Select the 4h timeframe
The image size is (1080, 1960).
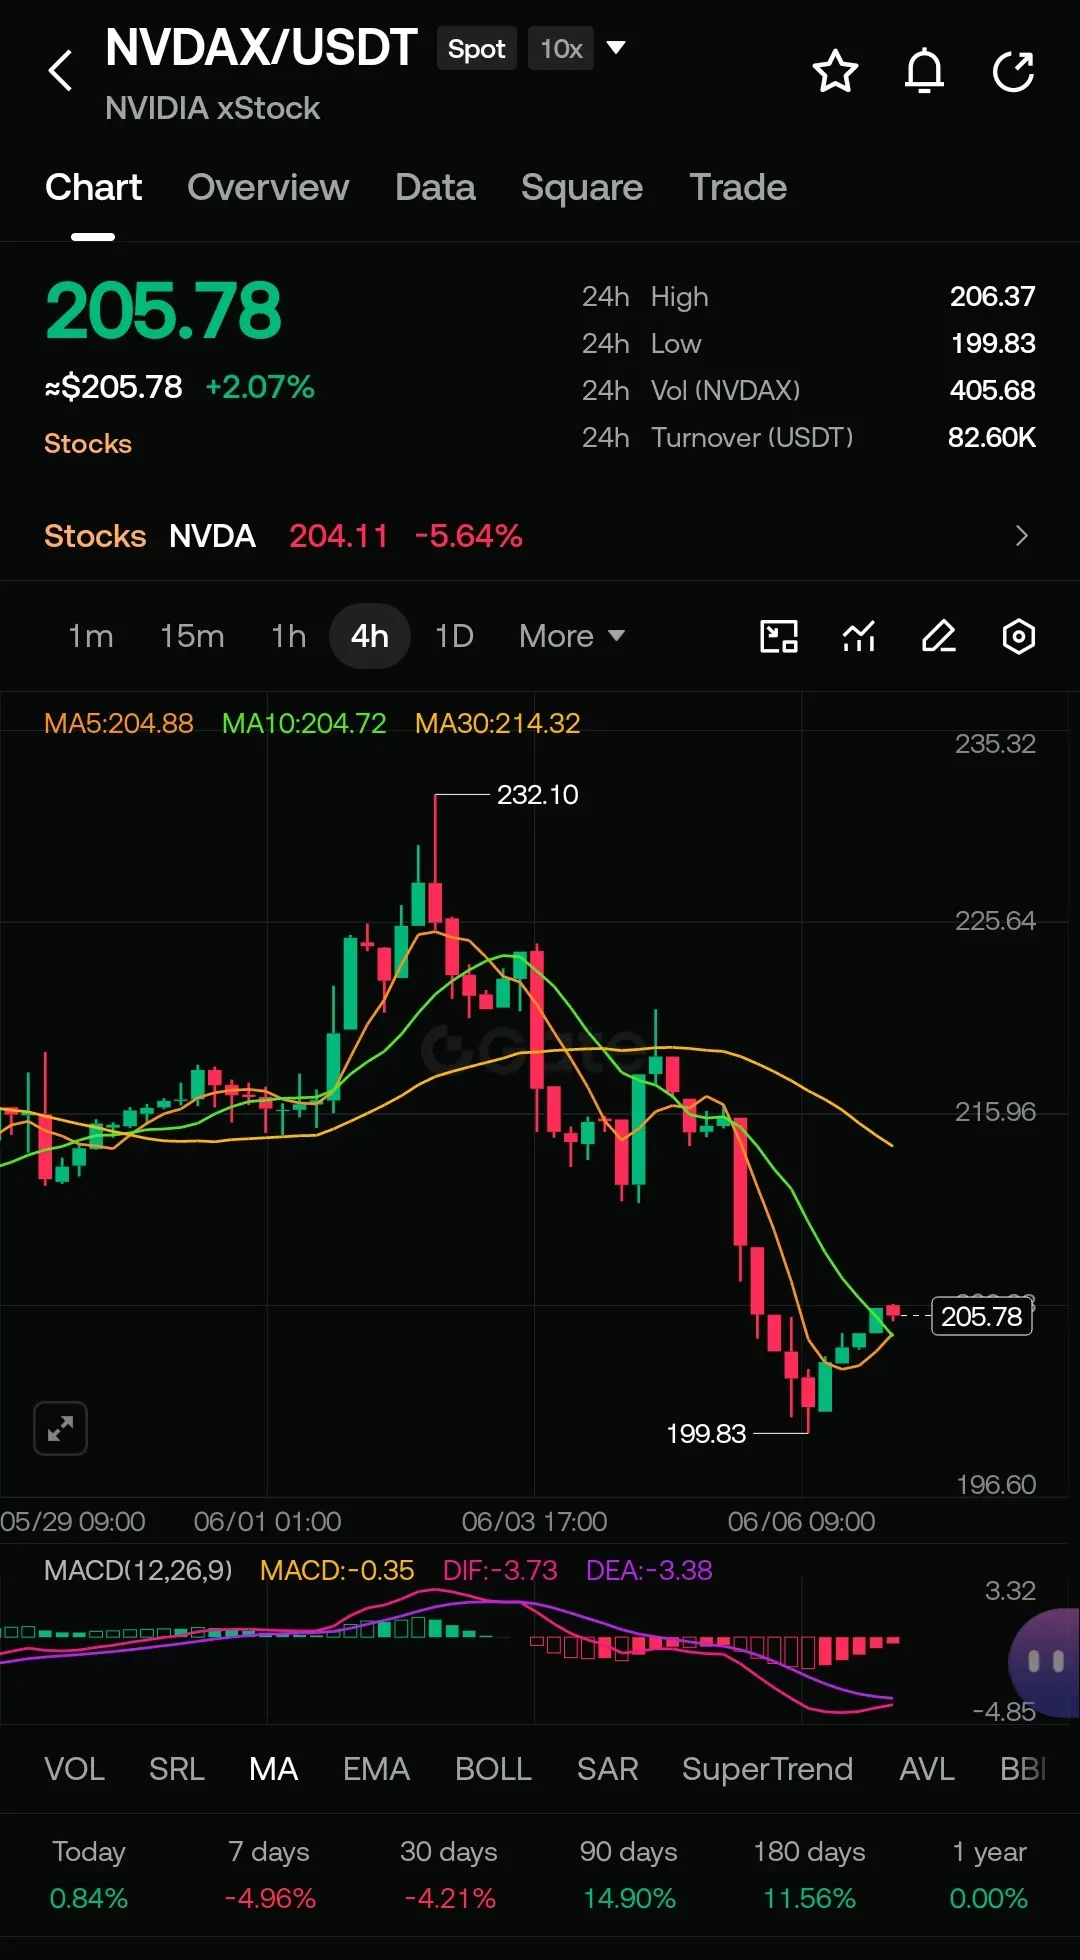(370, 636)
